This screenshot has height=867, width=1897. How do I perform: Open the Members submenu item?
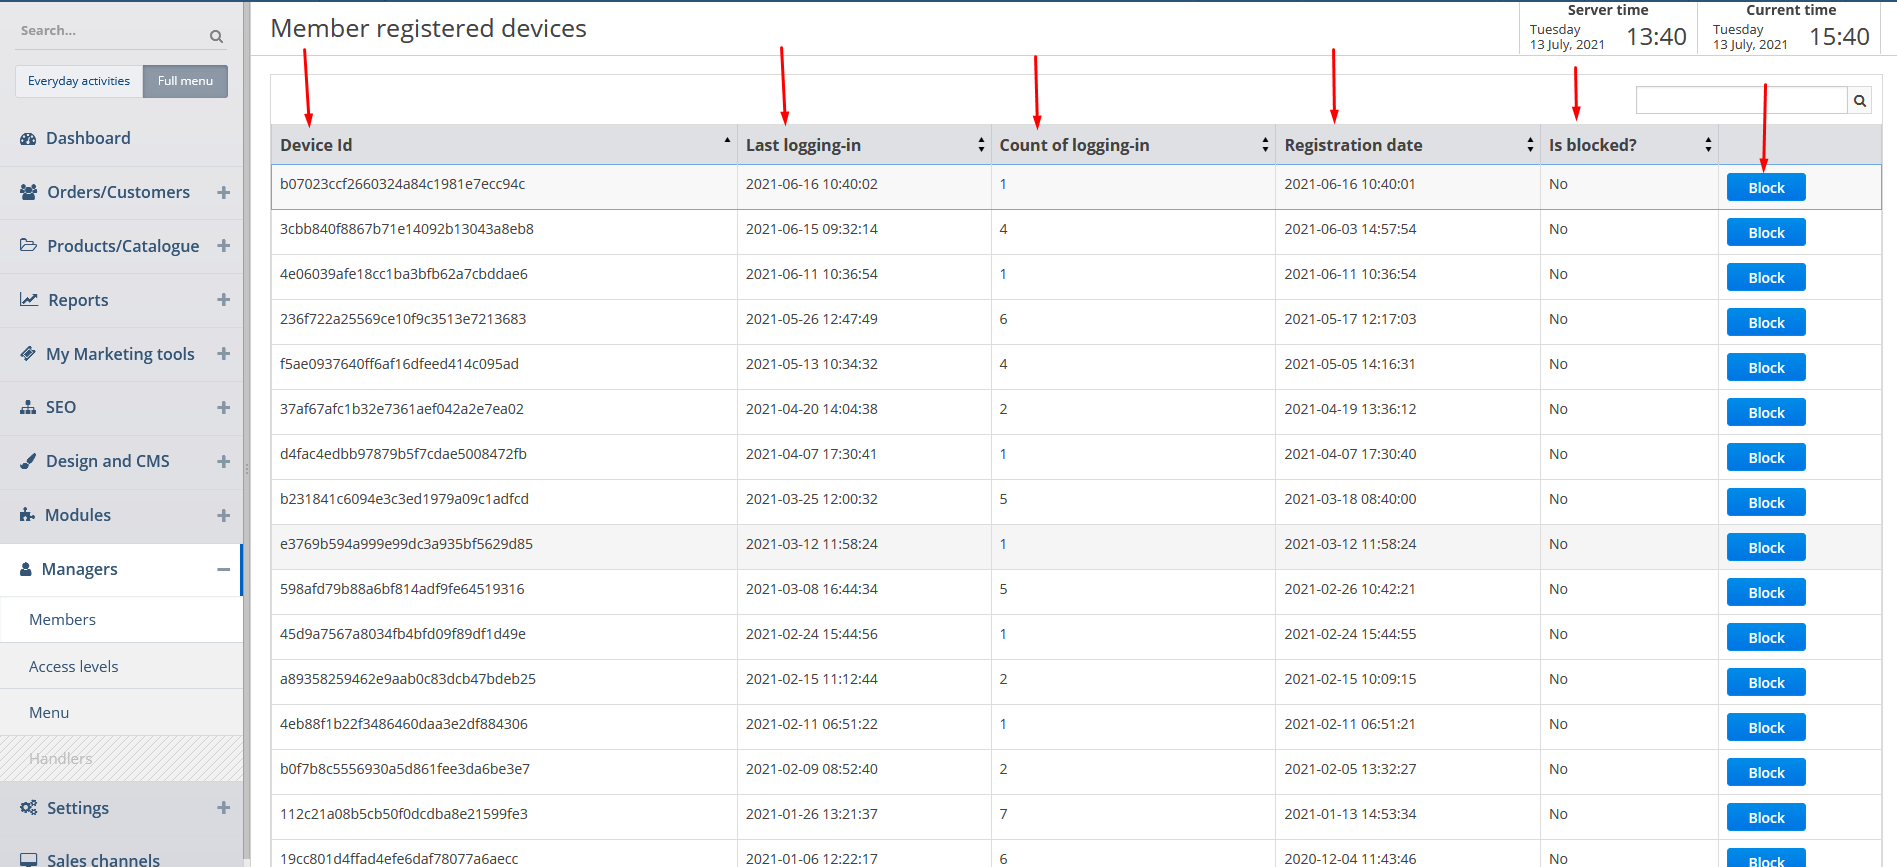coord(63,620)
